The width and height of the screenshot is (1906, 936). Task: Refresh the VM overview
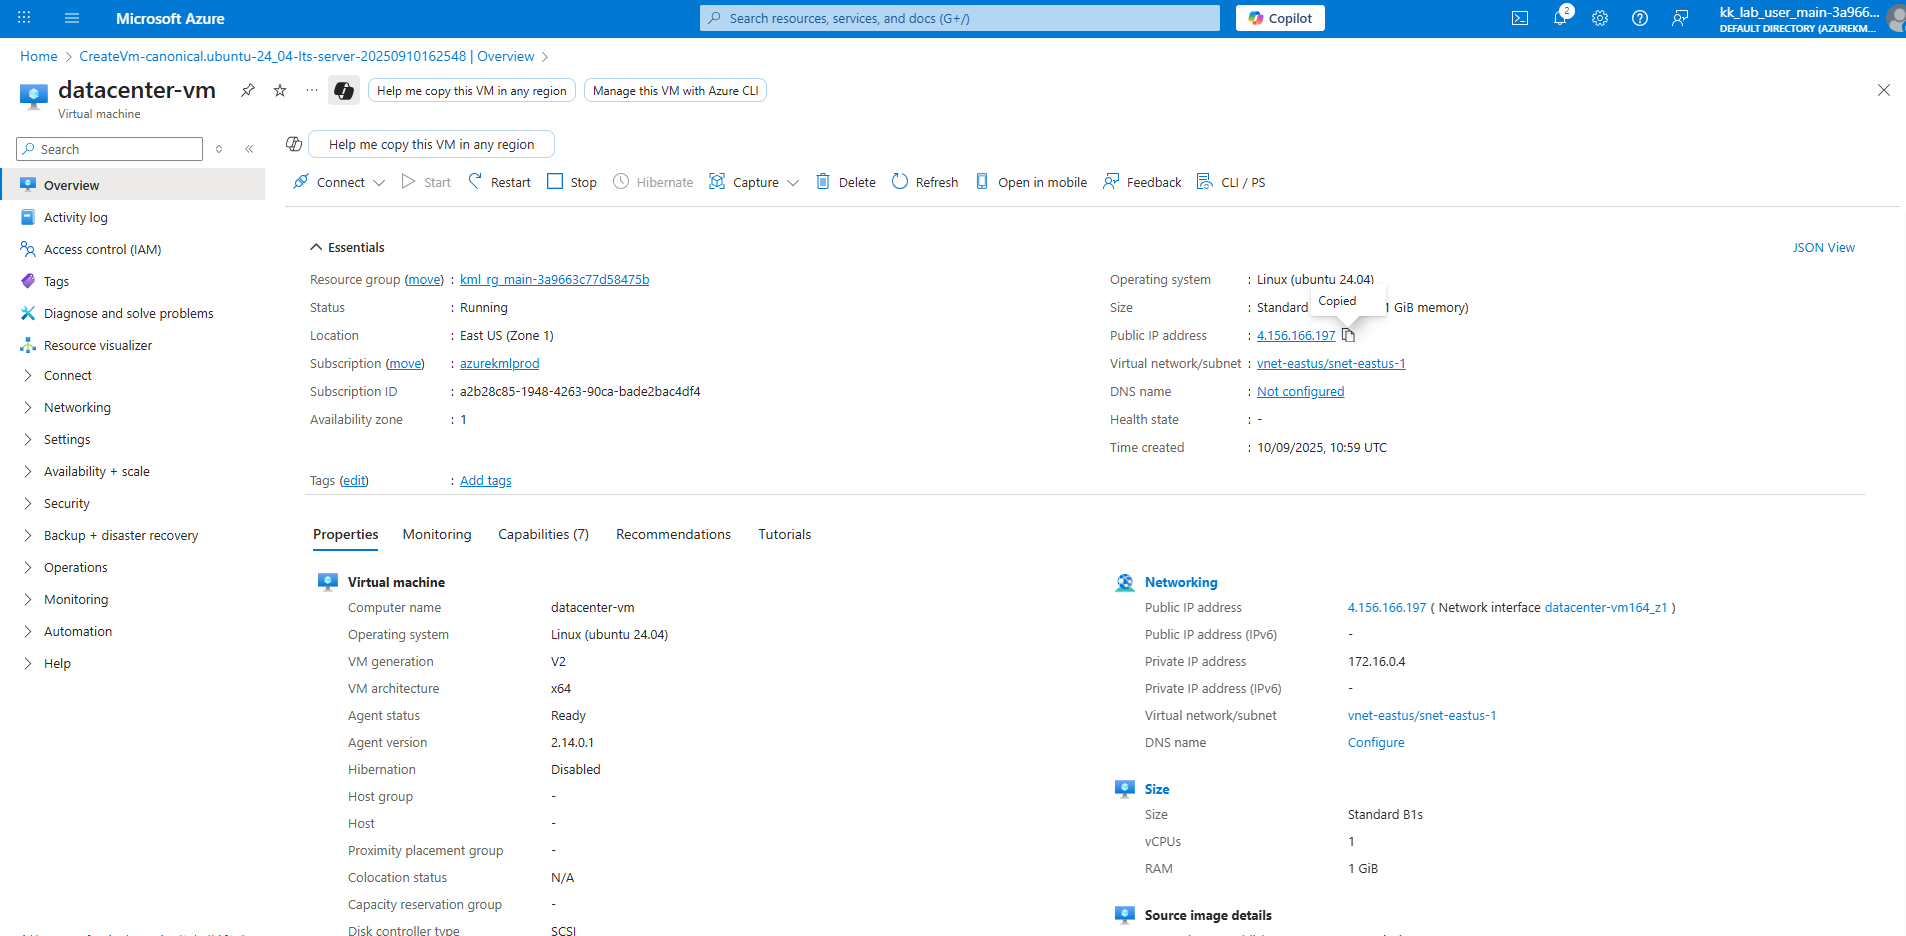tap(925, 182)
